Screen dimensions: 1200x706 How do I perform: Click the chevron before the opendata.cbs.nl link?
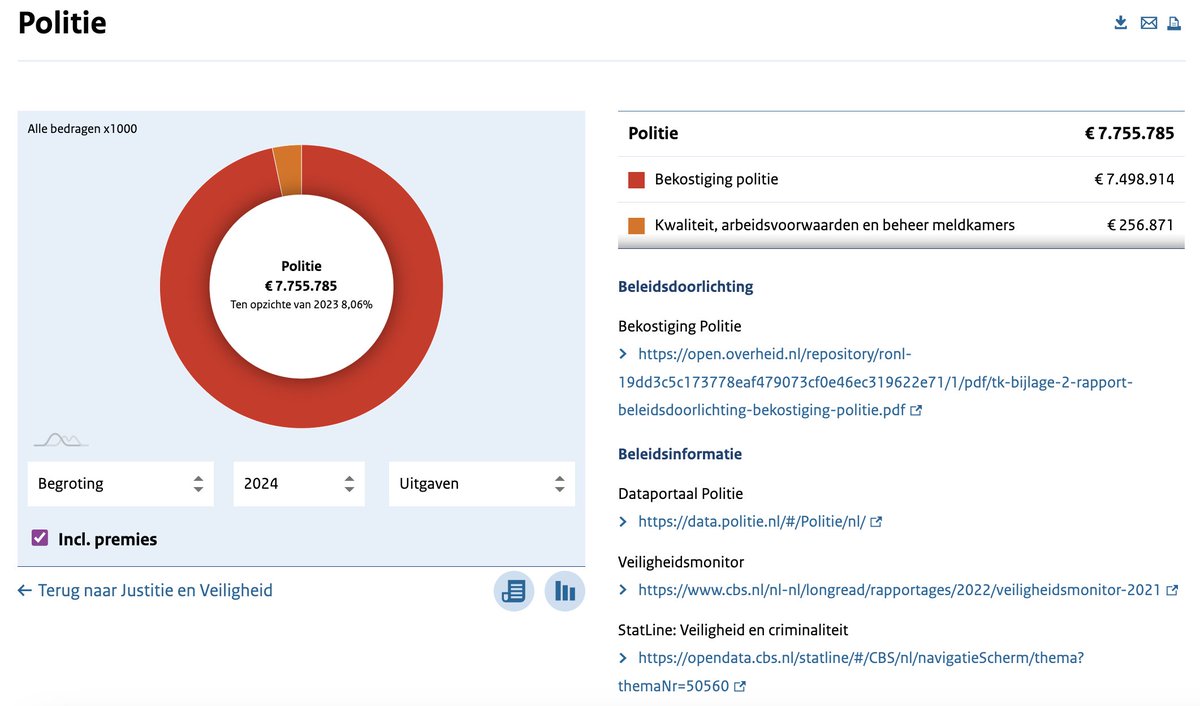623,658
